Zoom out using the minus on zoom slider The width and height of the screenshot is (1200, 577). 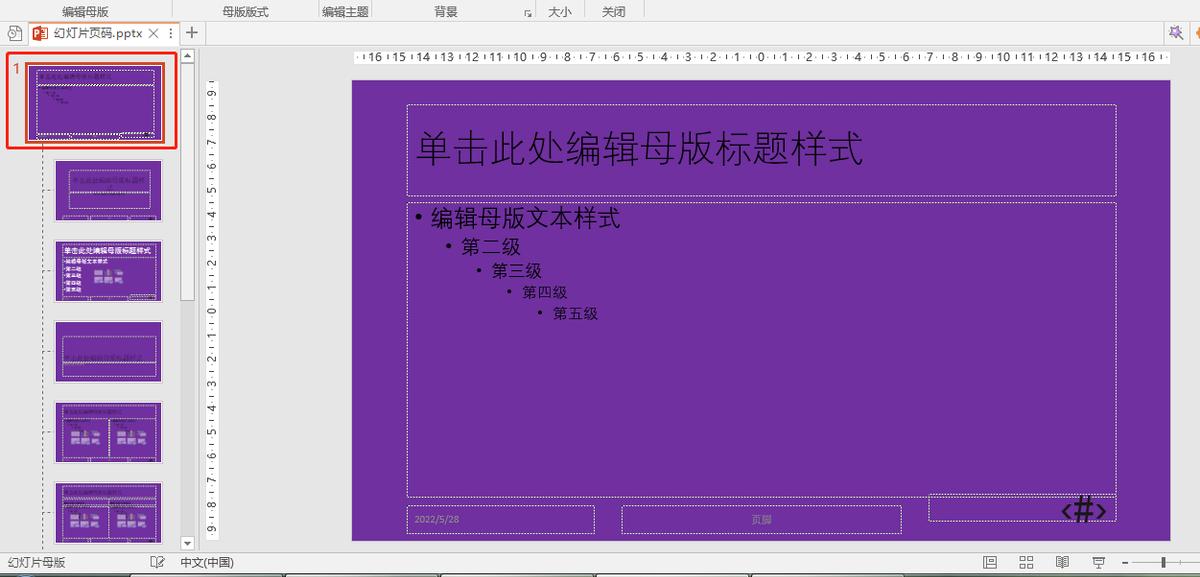point(1125,562)
